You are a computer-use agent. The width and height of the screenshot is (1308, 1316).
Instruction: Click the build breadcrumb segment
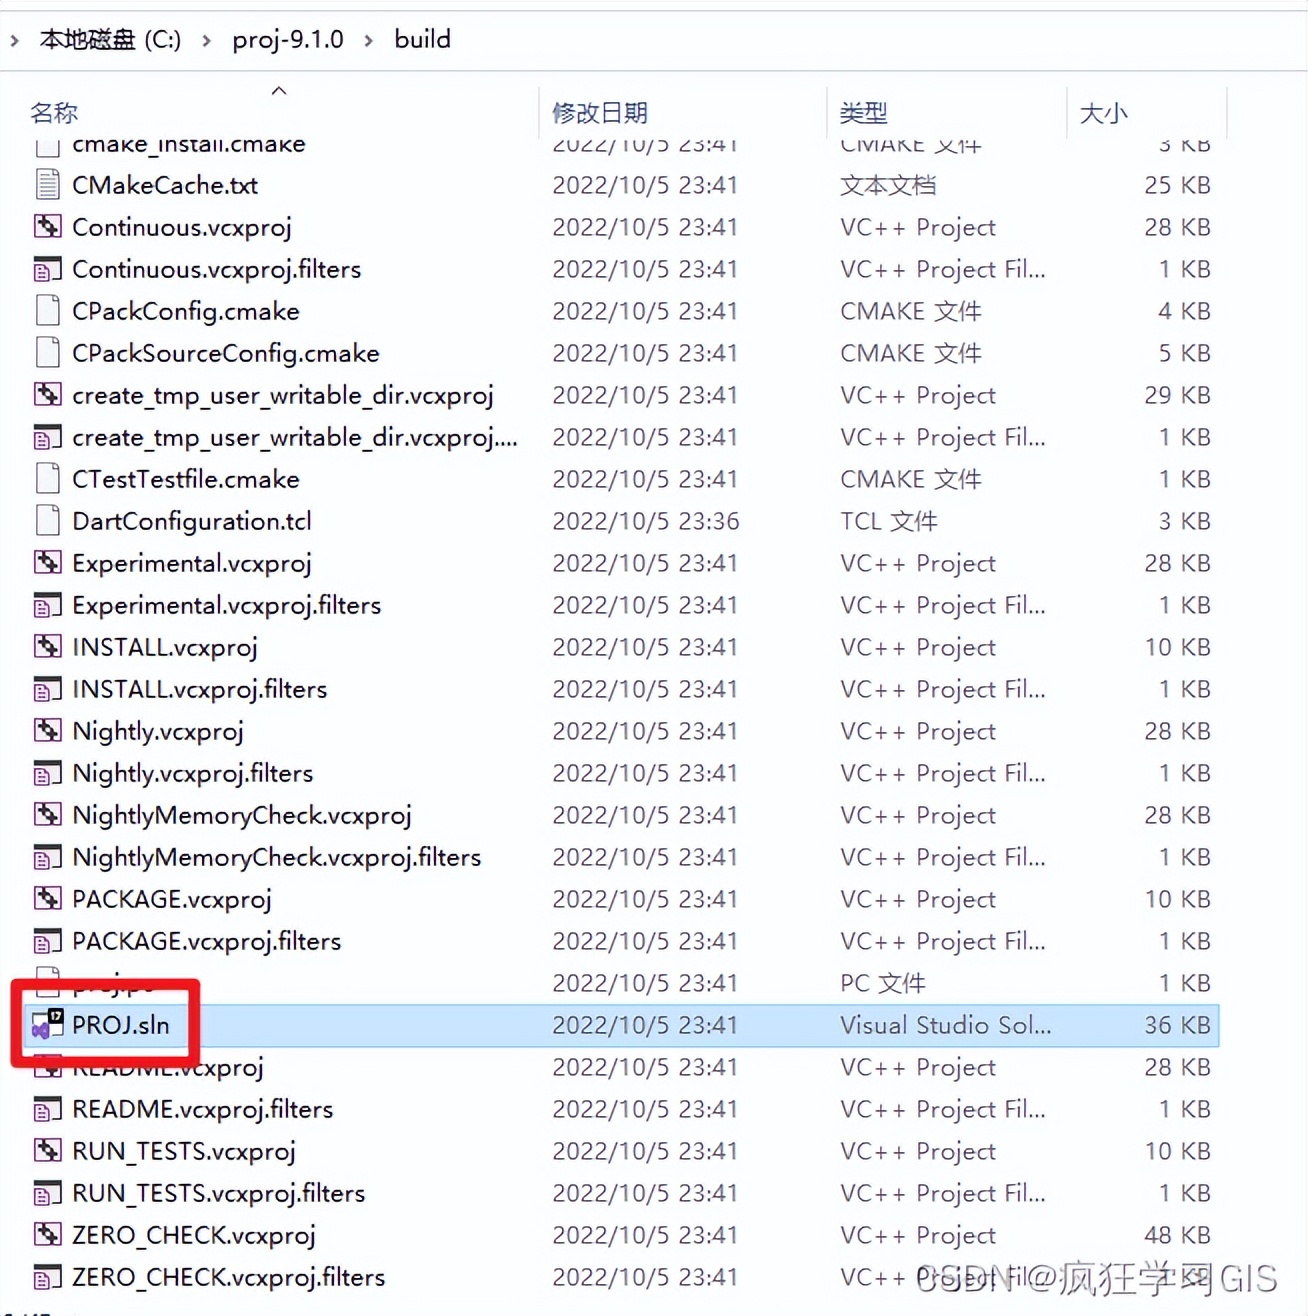coord(422,39)
